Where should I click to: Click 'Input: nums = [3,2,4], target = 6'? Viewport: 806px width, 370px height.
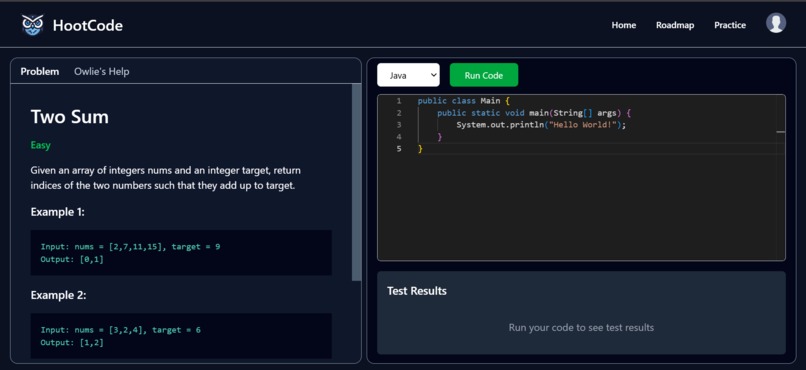tap(121, 330)
